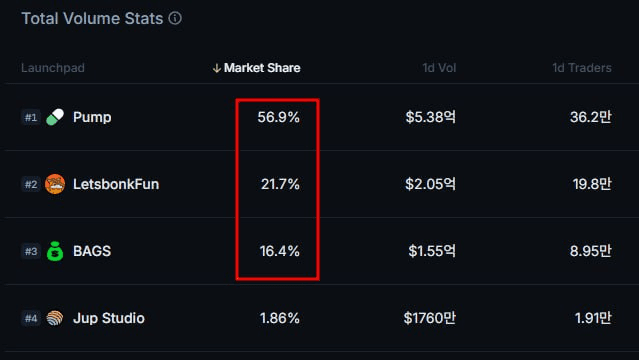Open the Jup Studio launchpad link

[109, 318]
